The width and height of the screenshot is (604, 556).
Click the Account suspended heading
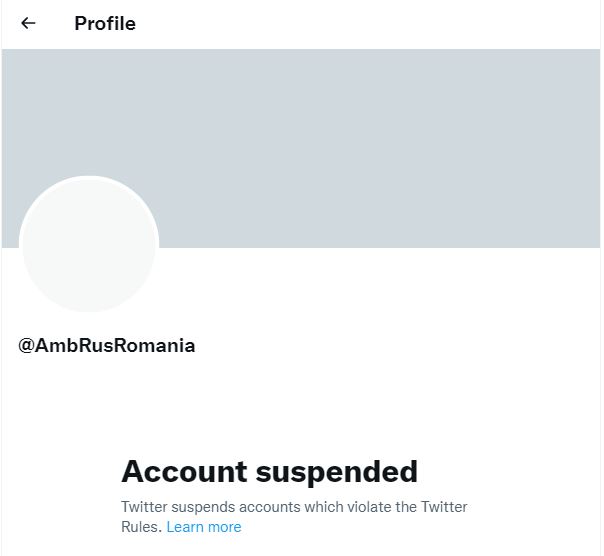coord(269,471)
